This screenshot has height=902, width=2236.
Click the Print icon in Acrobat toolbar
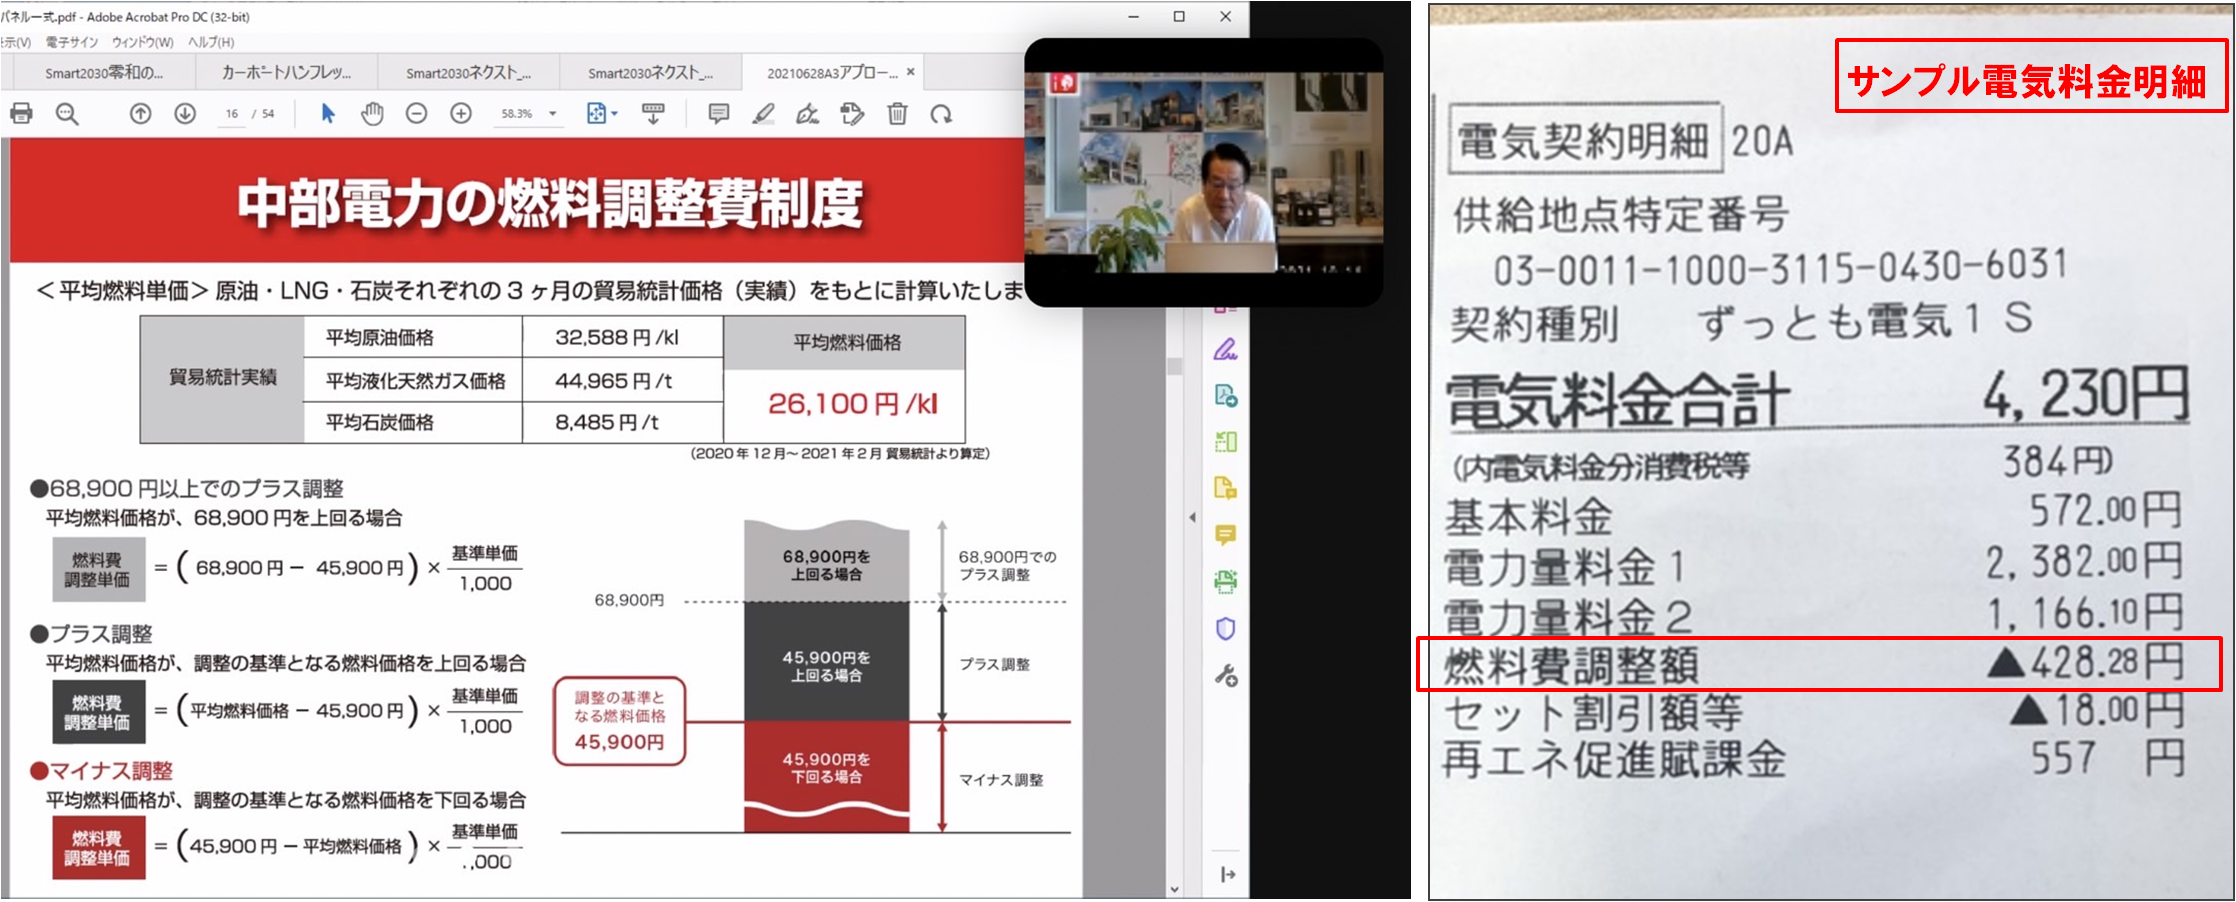click(21, 114)
